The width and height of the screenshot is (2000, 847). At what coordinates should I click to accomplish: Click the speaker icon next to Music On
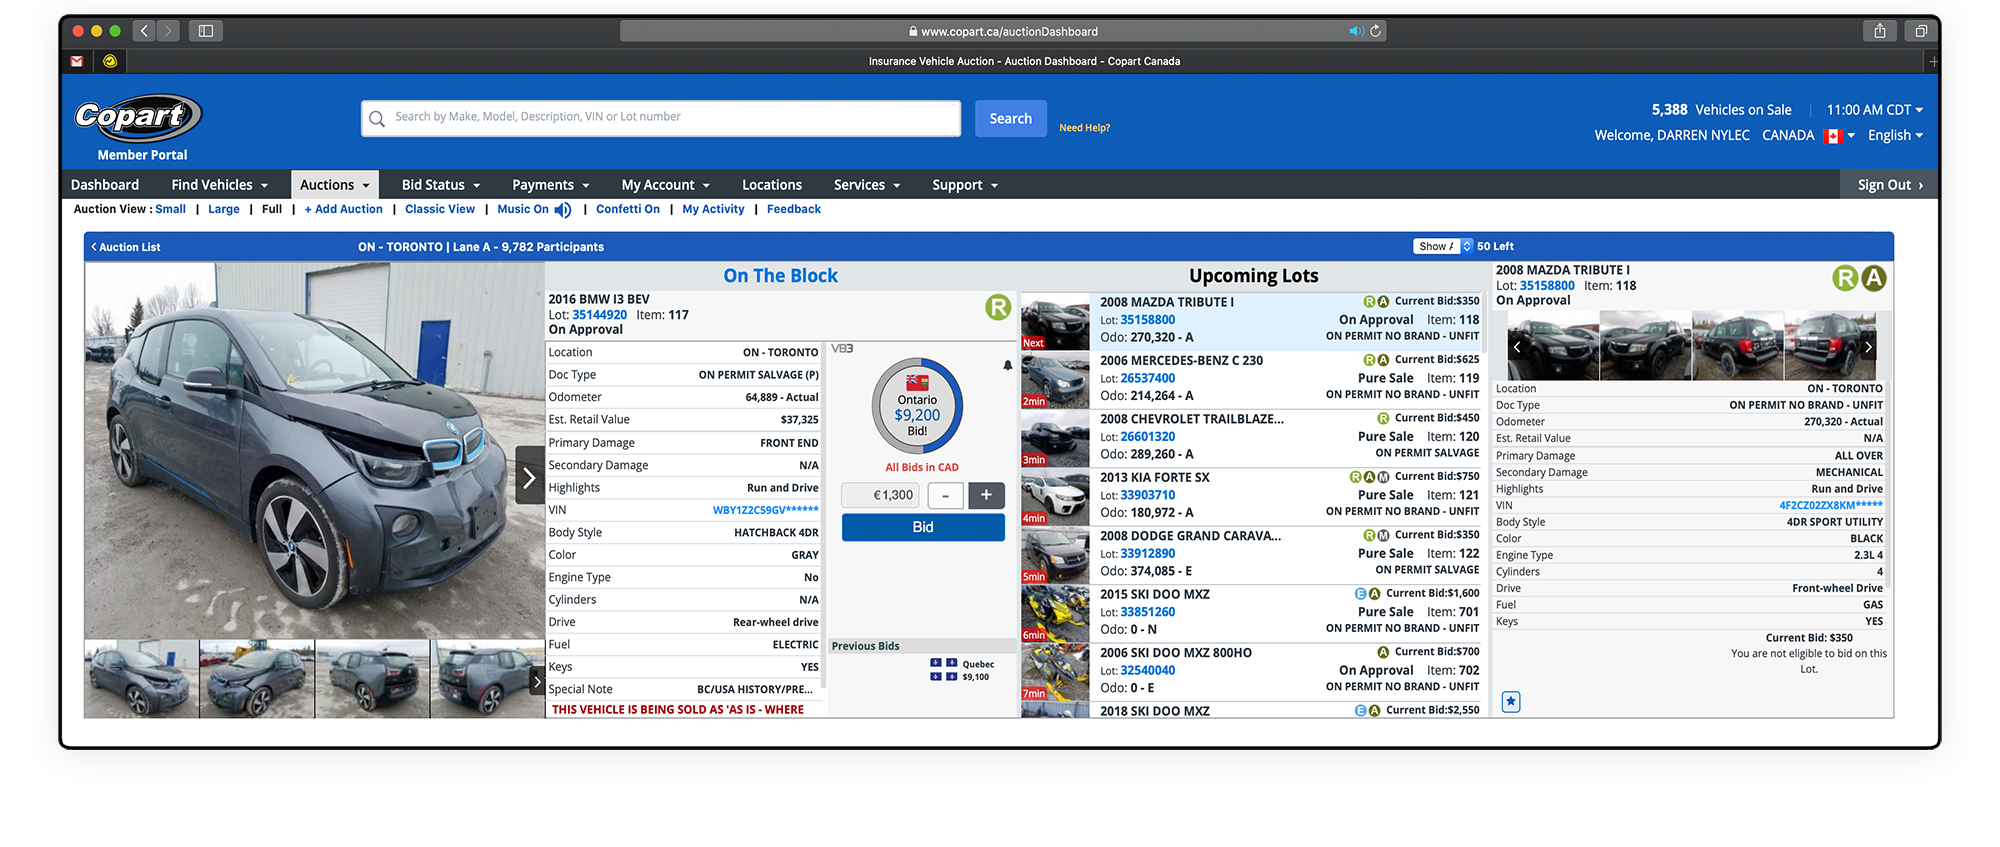point(563,210)
